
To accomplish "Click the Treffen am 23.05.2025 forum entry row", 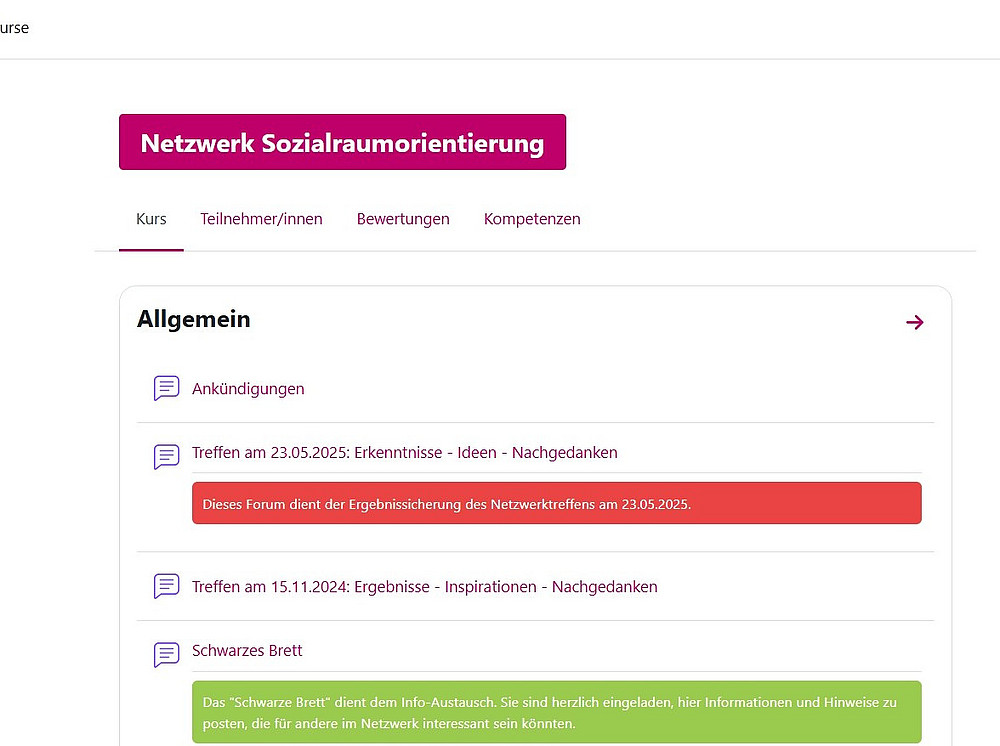I will [x=405, y=452].
